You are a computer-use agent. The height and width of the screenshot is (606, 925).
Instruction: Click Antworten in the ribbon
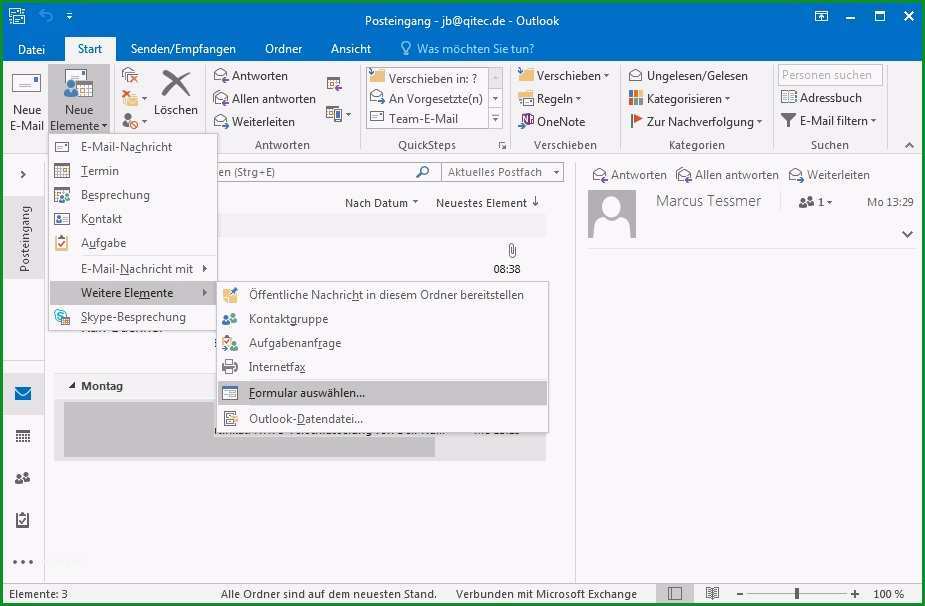251,76
